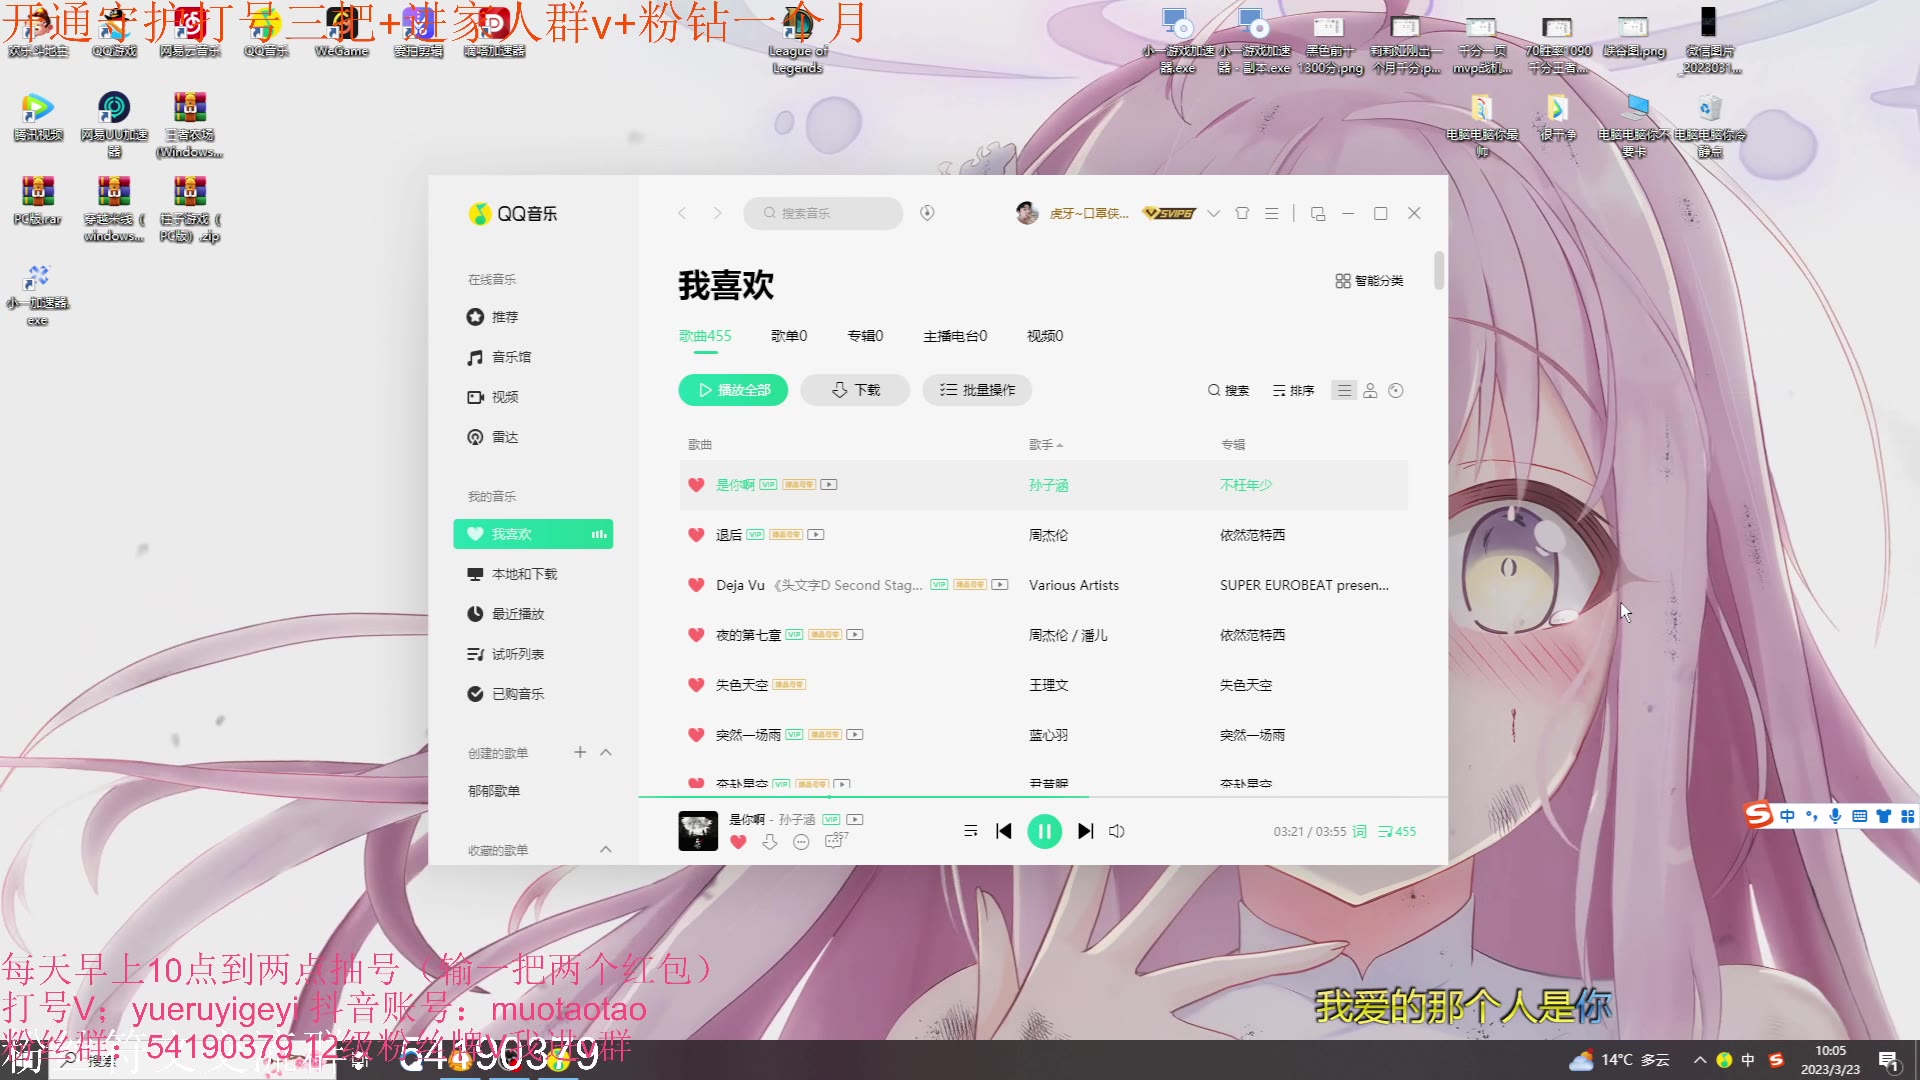Play the MV for song 退后
1920x1080 pixels.
click(x=816, y=535)
